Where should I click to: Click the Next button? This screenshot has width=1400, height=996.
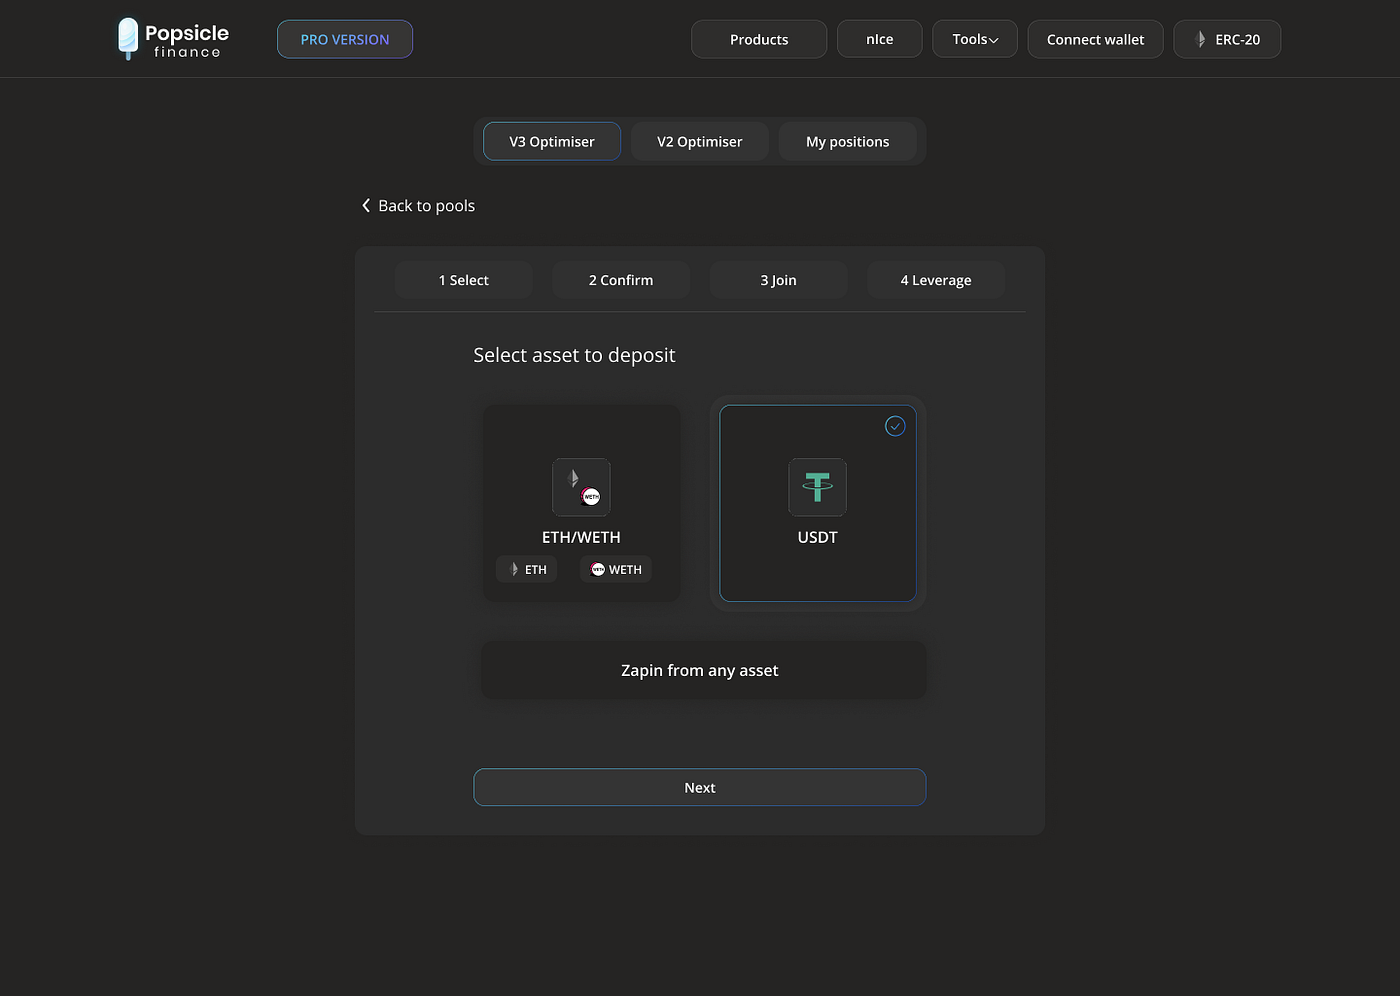[700, 787]
